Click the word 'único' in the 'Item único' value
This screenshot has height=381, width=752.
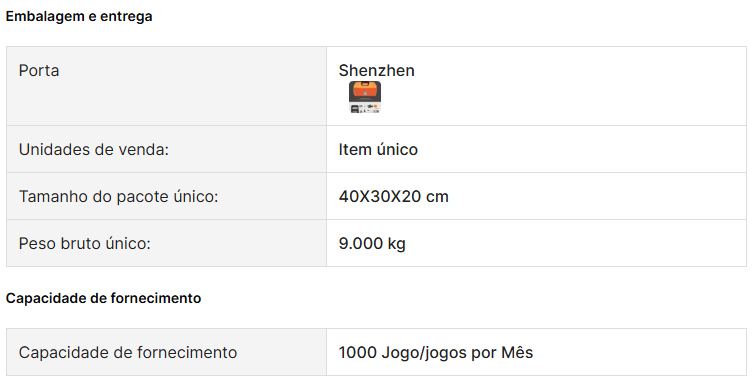397,150
